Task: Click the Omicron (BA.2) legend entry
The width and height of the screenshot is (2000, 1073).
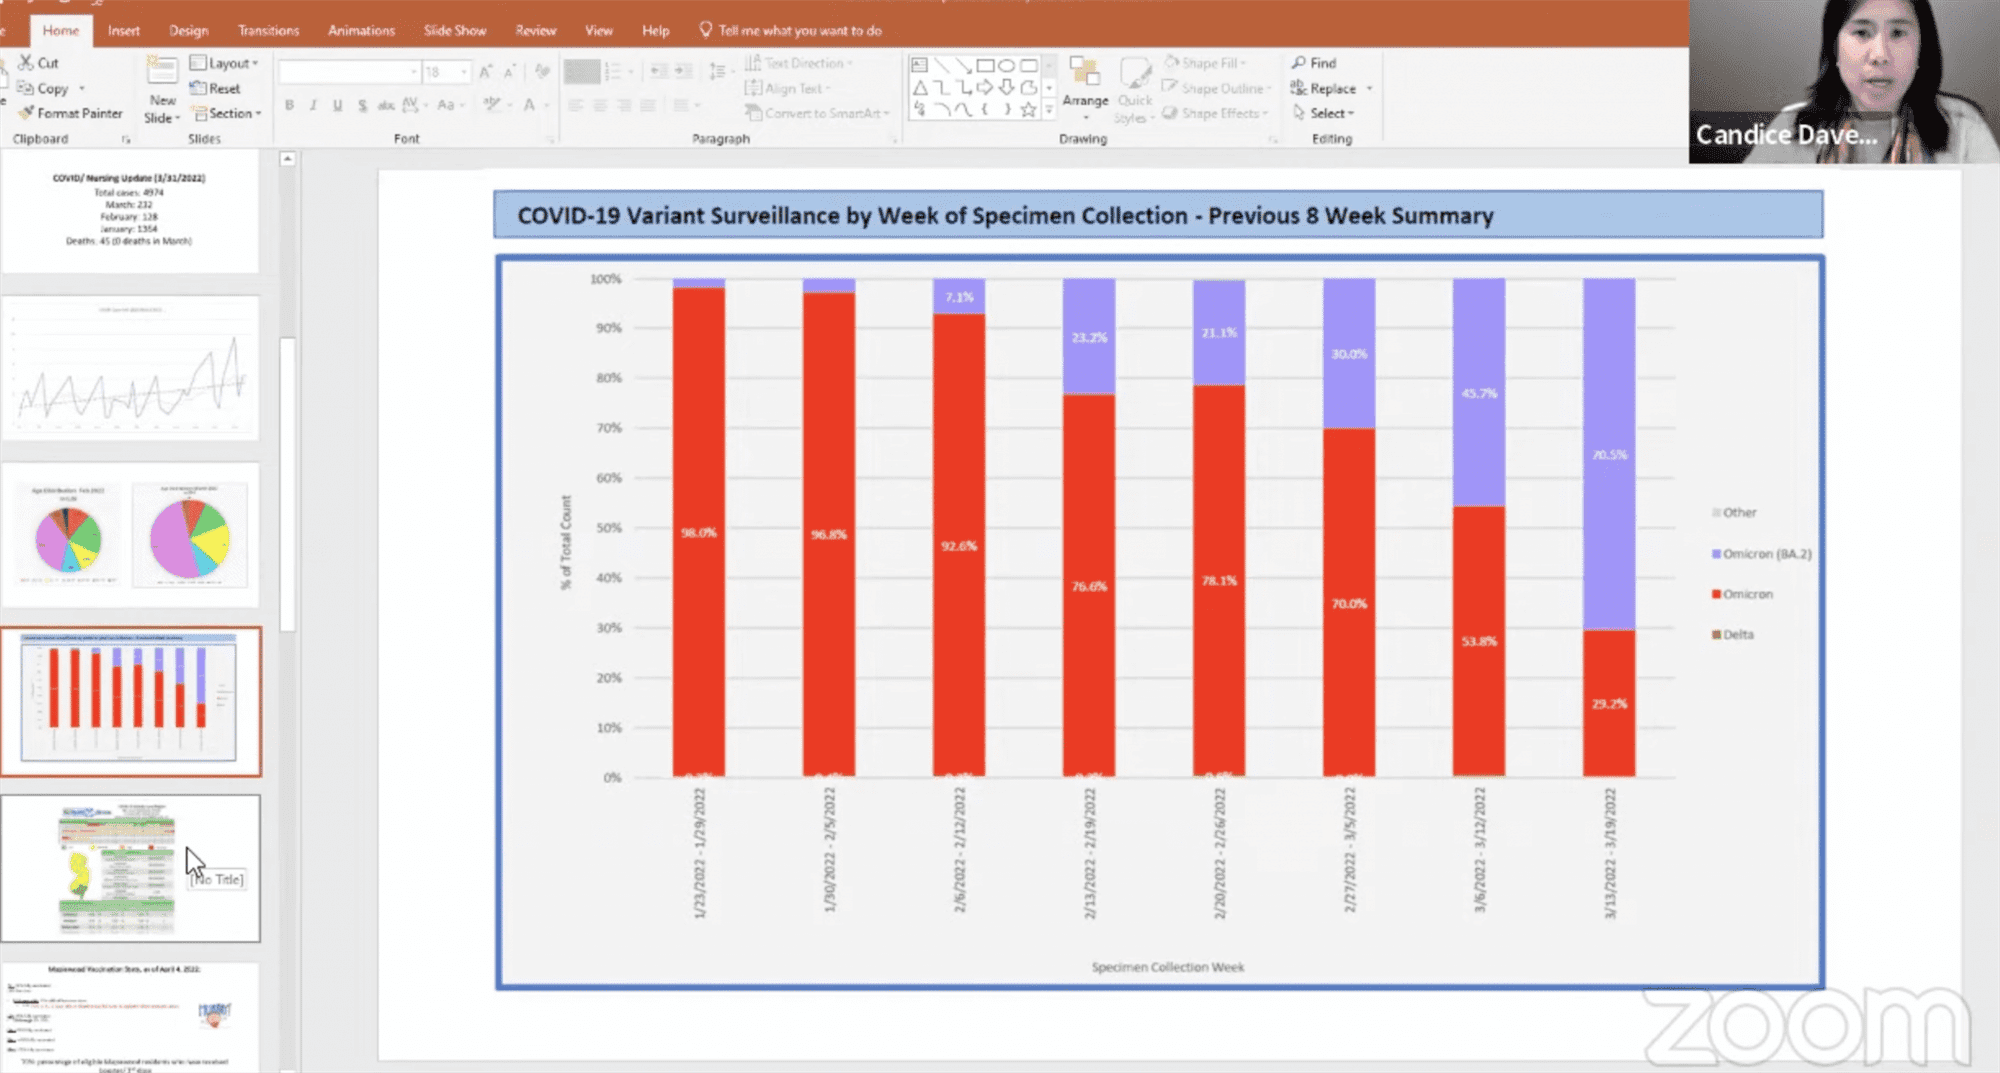Action: 1762,553
